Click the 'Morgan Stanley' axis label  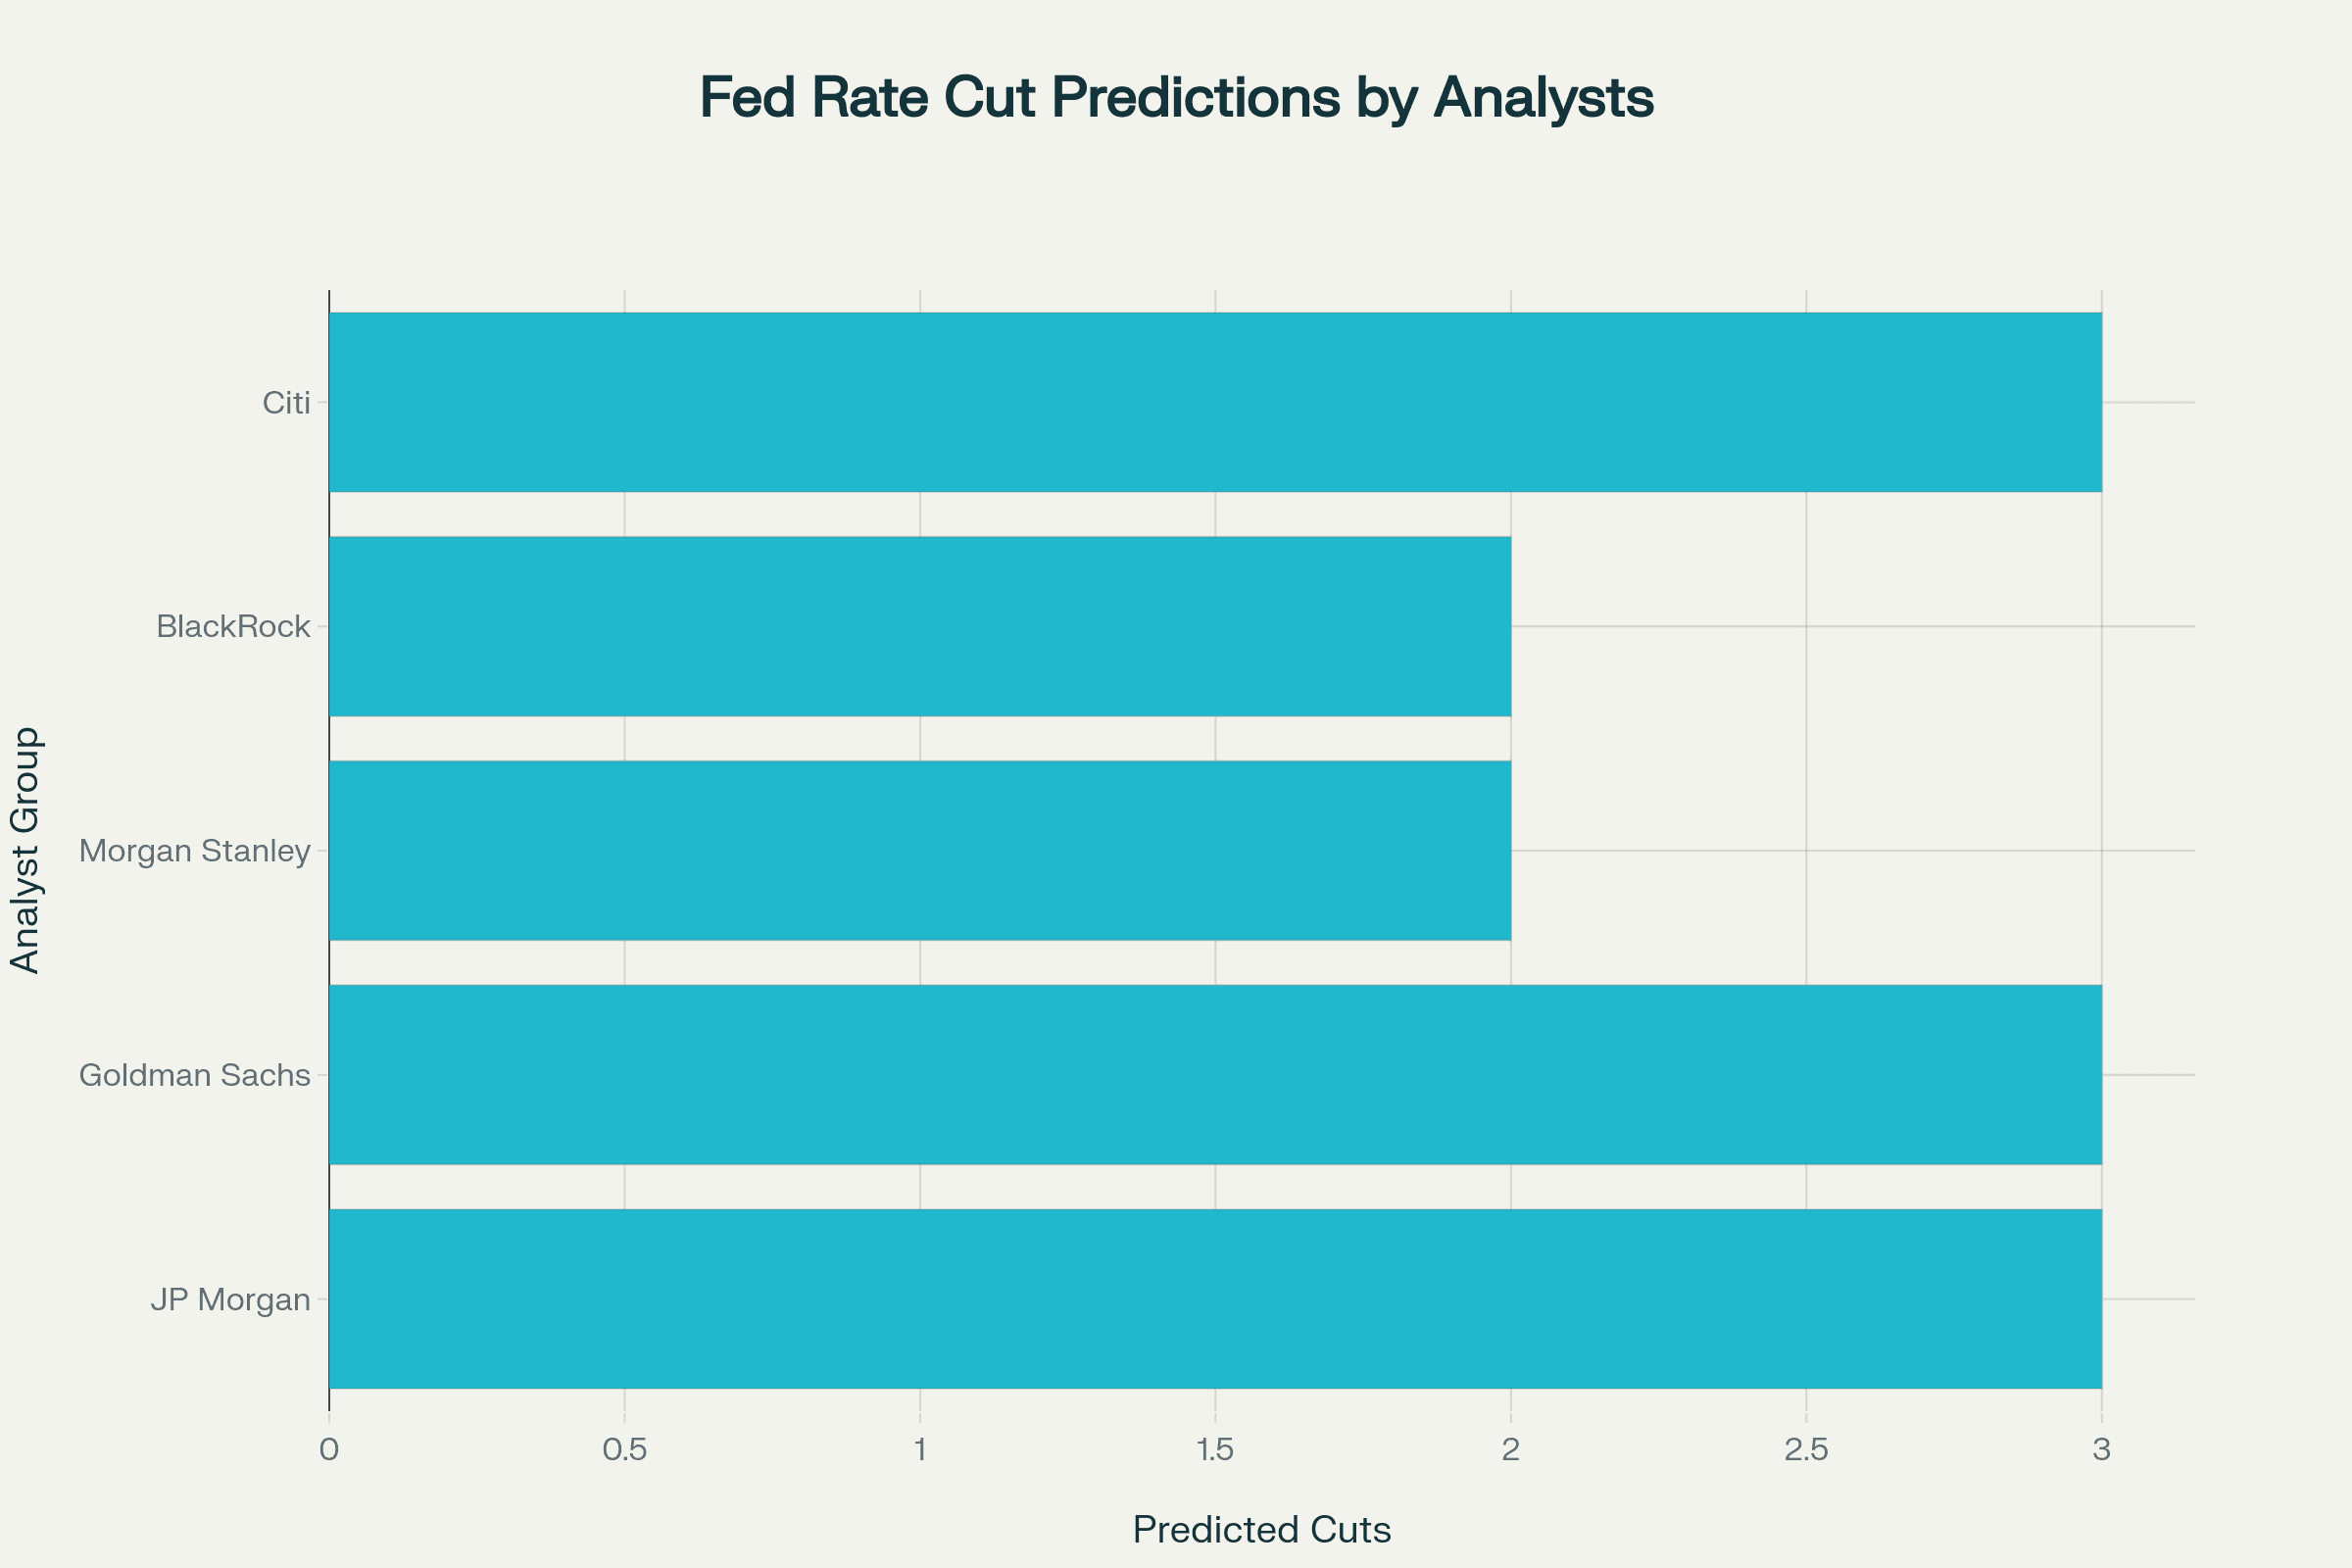click(x=195, y=851)
